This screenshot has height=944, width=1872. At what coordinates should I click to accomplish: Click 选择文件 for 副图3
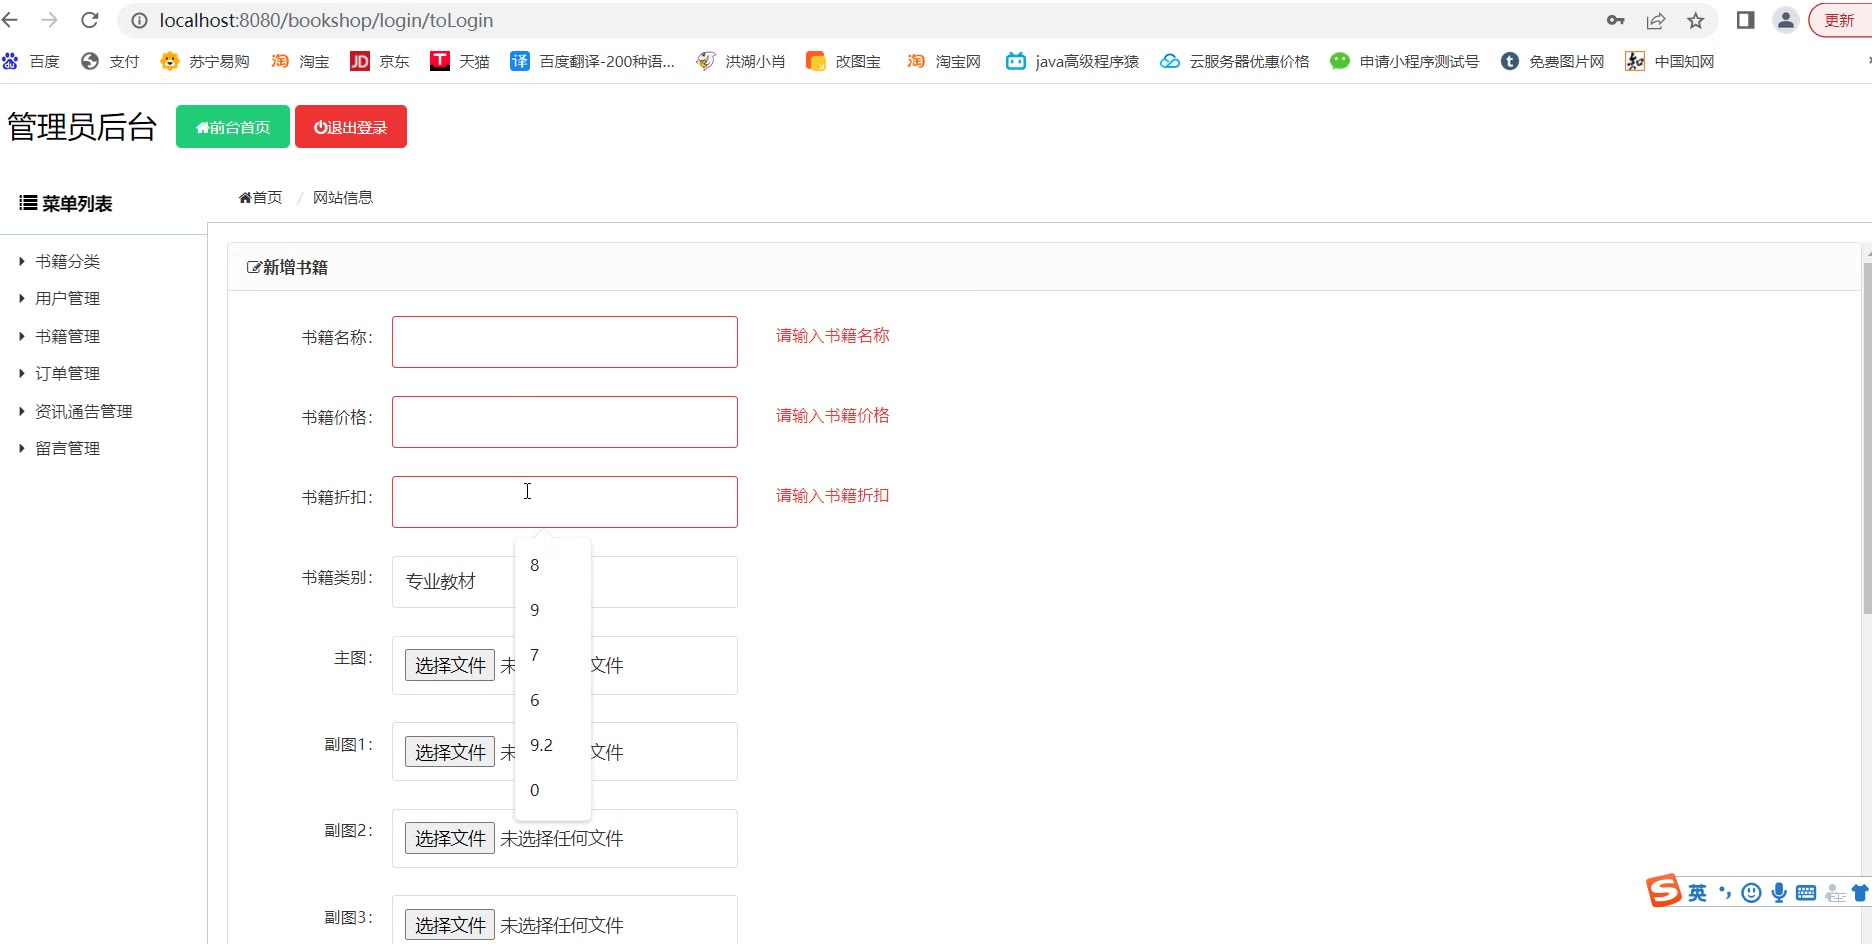click(x=450, y=926)
